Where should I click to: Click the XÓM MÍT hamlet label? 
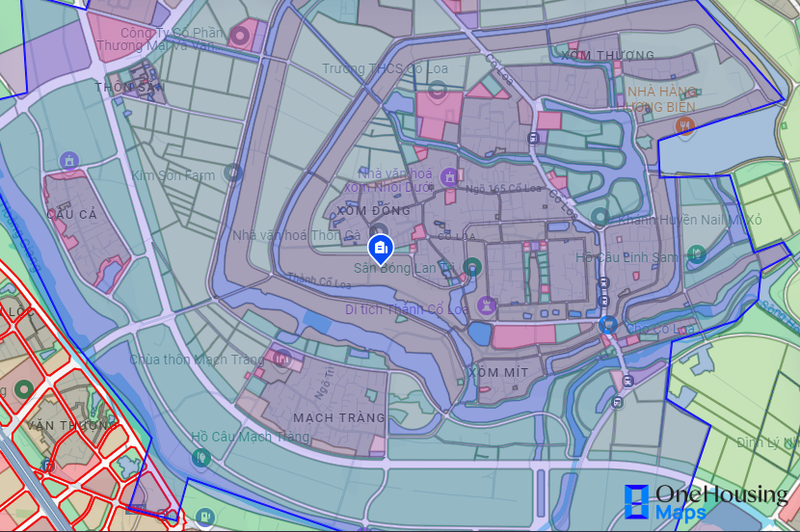point(498,372)
